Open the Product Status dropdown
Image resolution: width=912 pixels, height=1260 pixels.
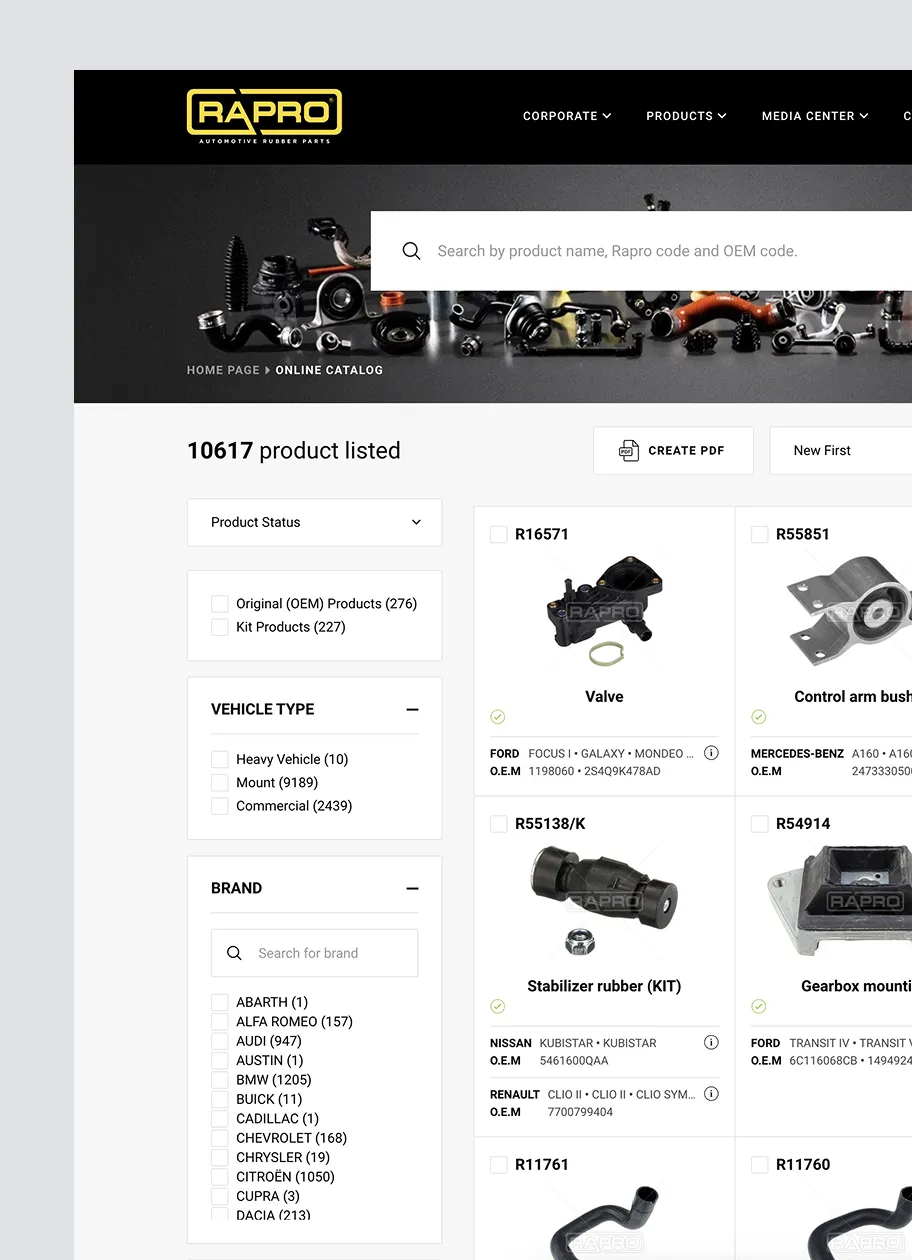click(x=314, y=522)
